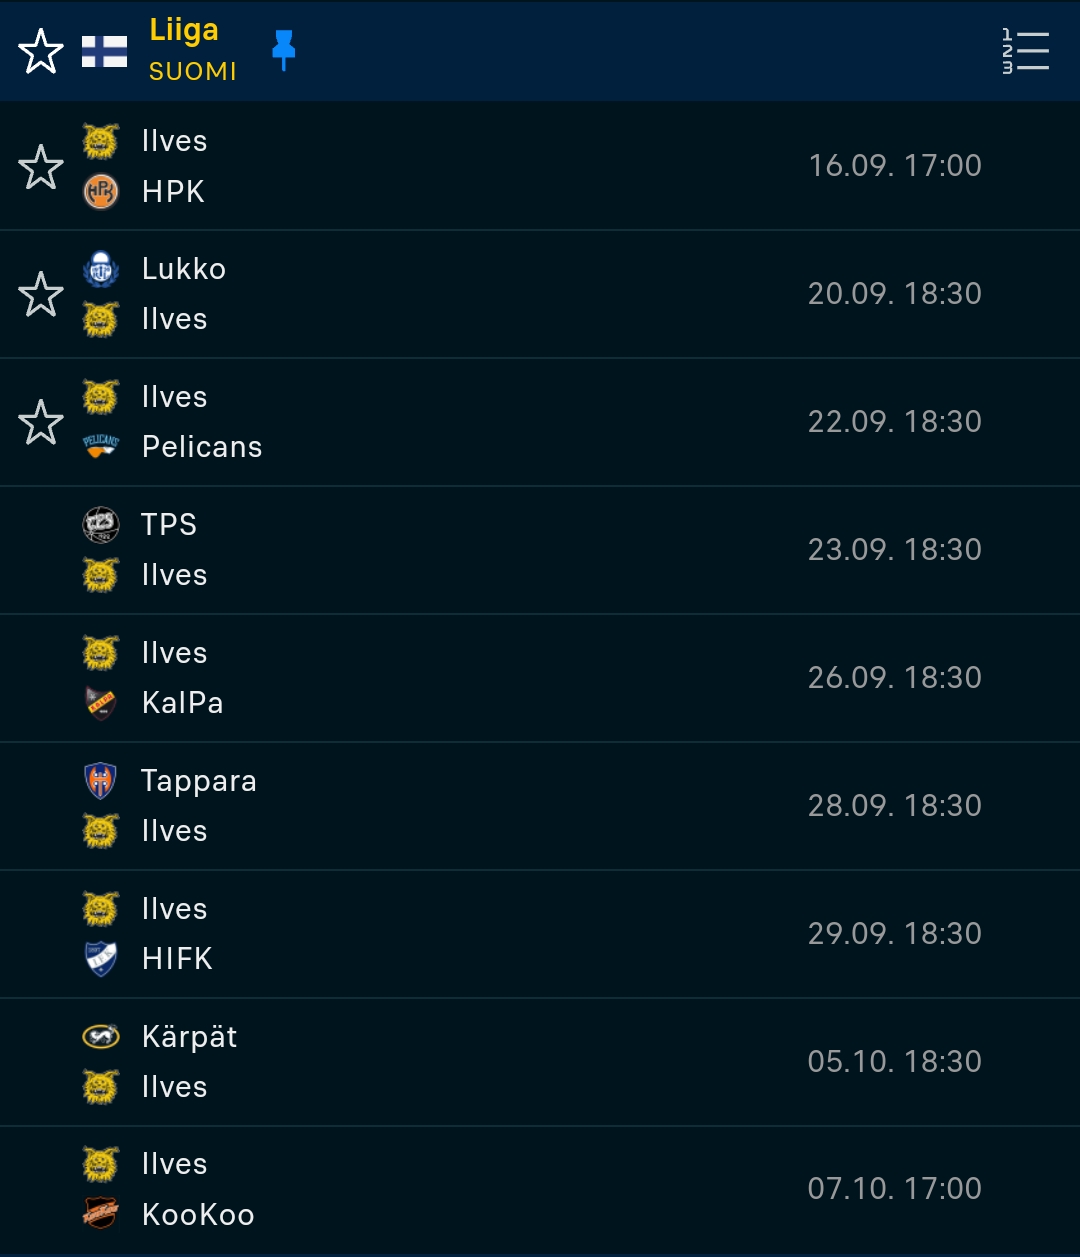Star the Lukko vs Ilves match
The image size is (1080, 1257).
(x=41, y=294)
